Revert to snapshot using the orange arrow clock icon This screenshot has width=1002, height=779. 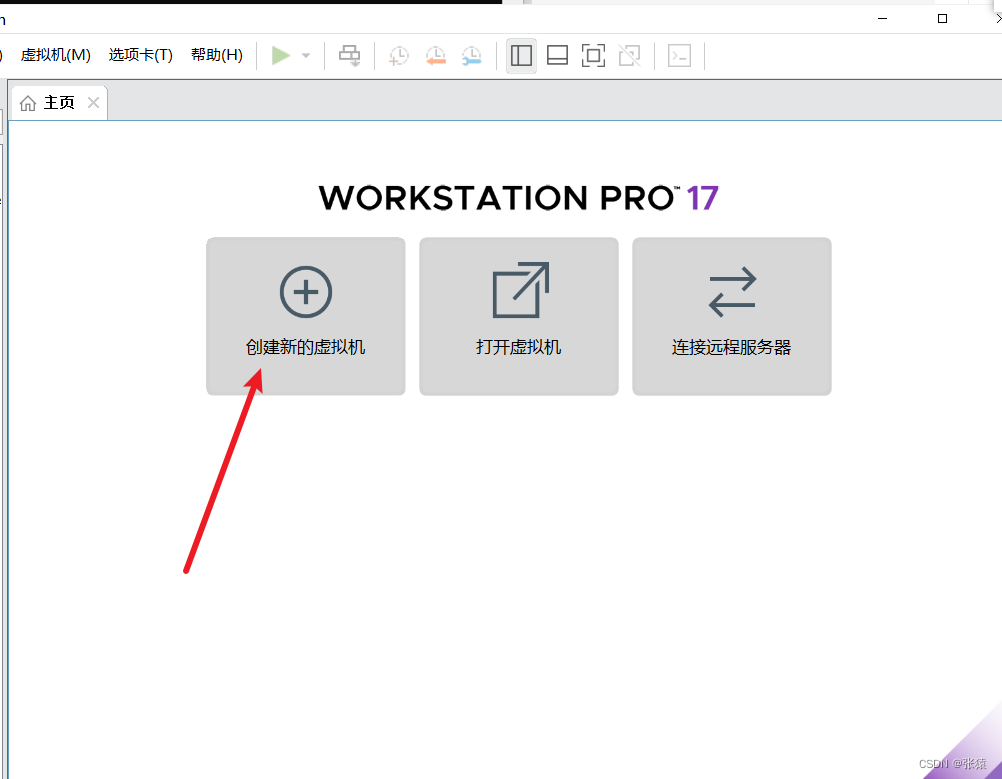click(435, 56)
